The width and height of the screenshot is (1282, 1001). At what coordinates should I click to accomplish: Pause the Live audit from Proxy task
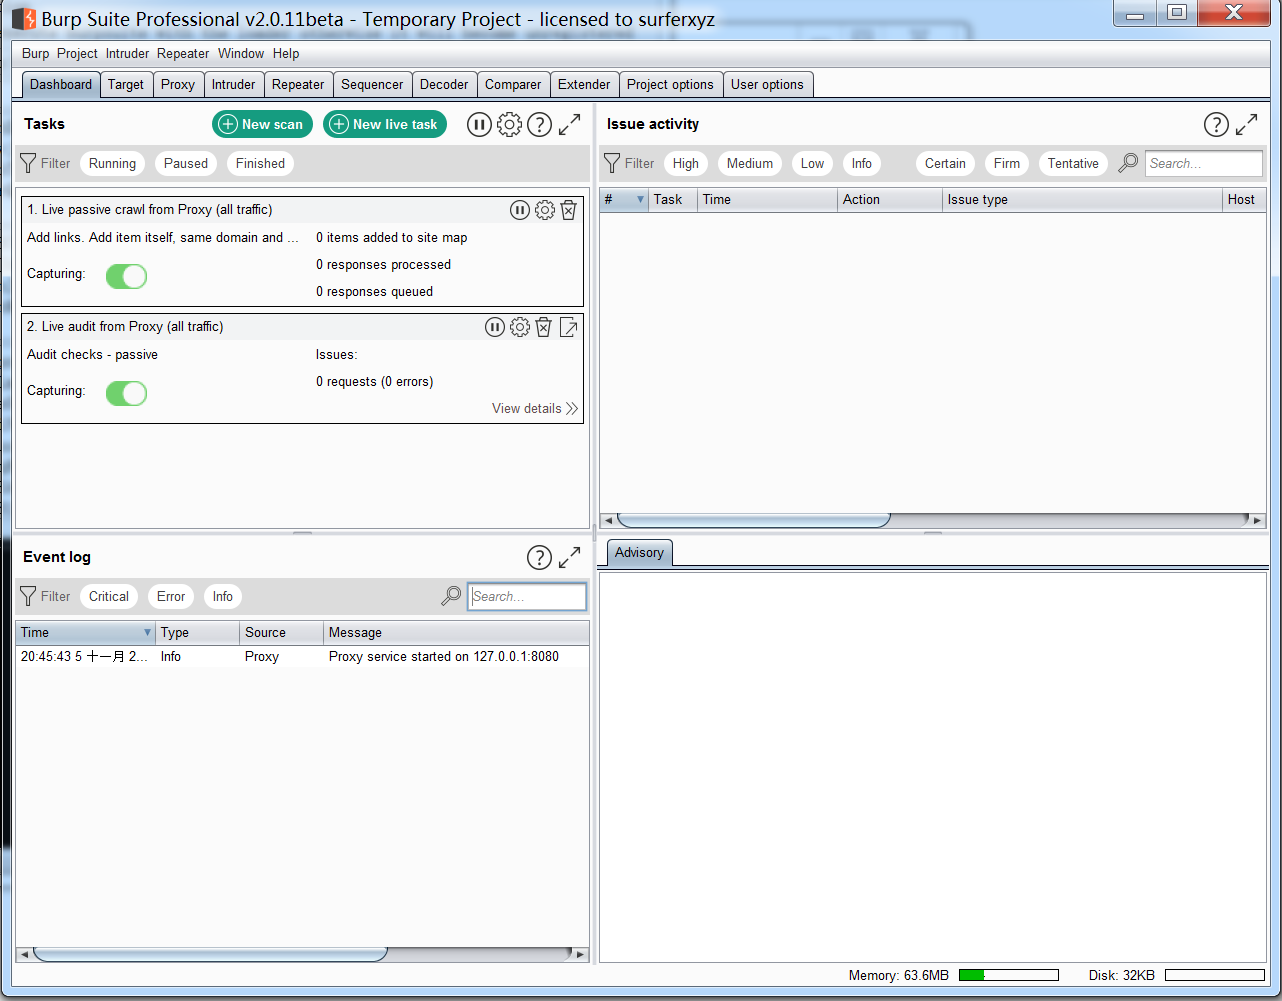495,327
